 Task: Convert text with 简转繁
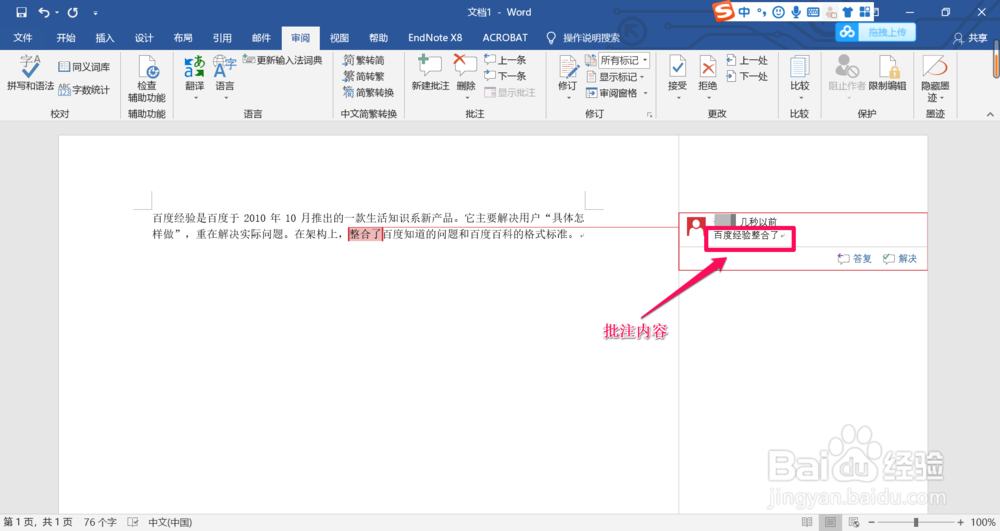point(364,76)
